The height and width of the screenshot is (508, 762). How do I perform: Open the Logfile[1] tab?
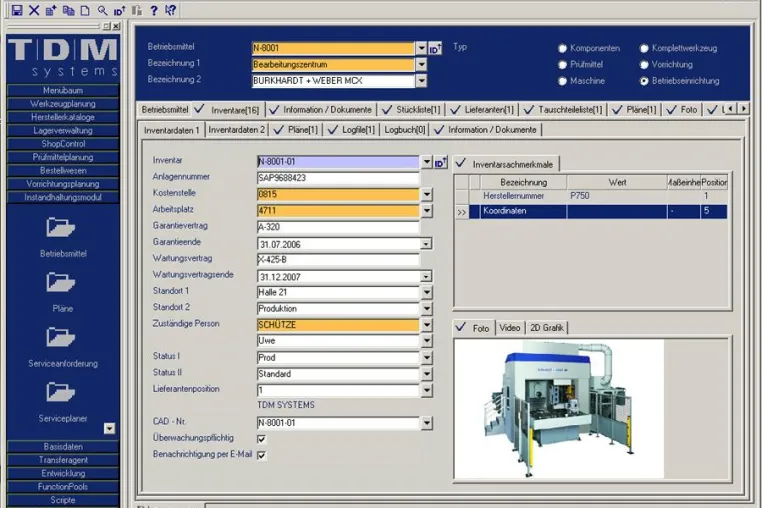pyautogui.click(x=352, y=130)
